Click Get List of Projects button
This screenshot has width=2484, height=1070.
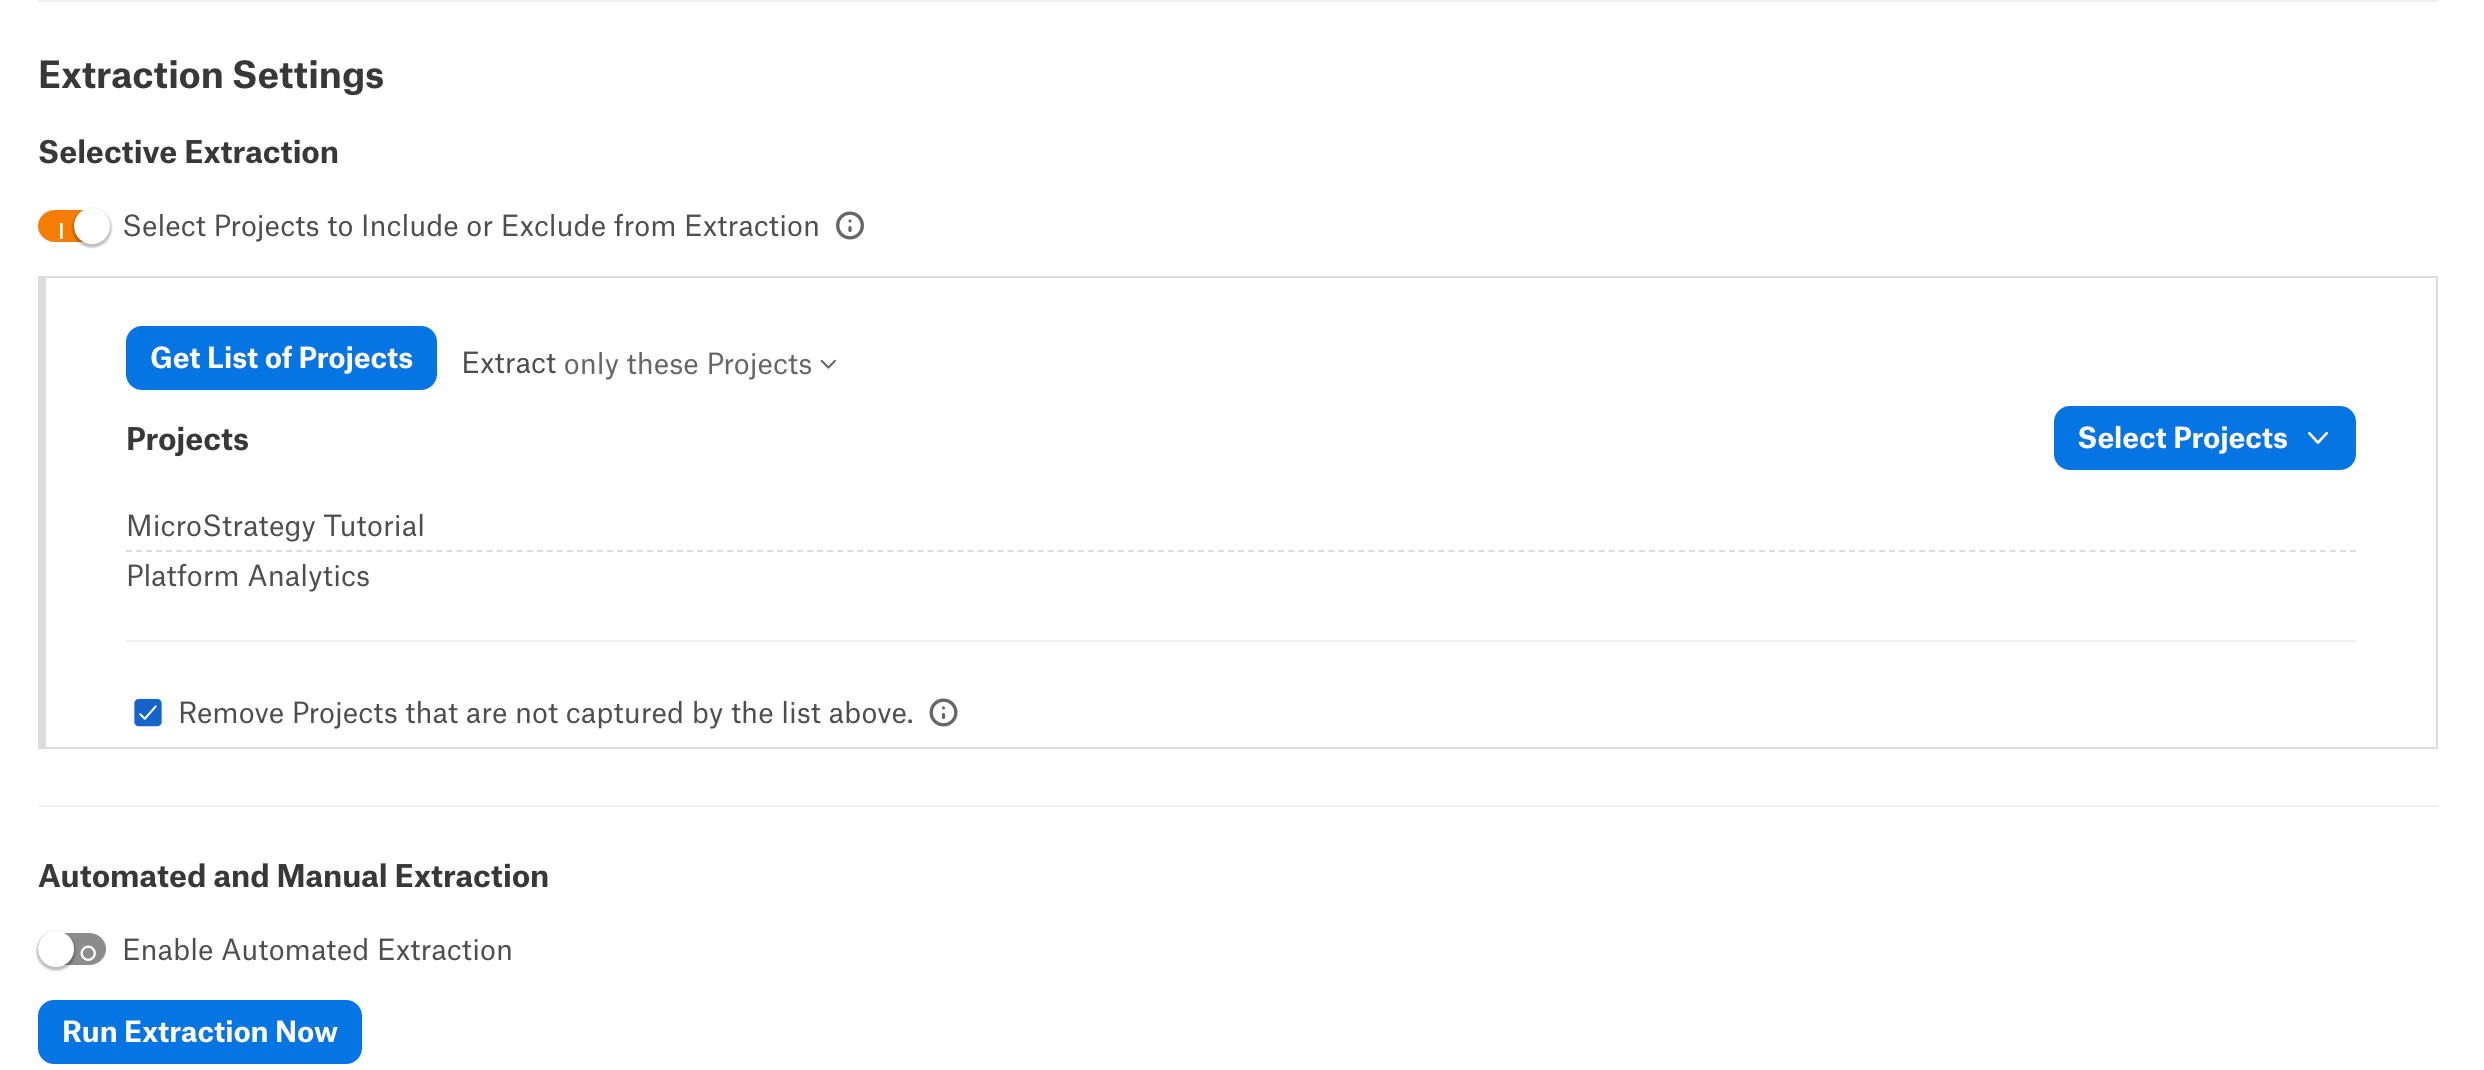pyautogui.click(x=281, y=358)
